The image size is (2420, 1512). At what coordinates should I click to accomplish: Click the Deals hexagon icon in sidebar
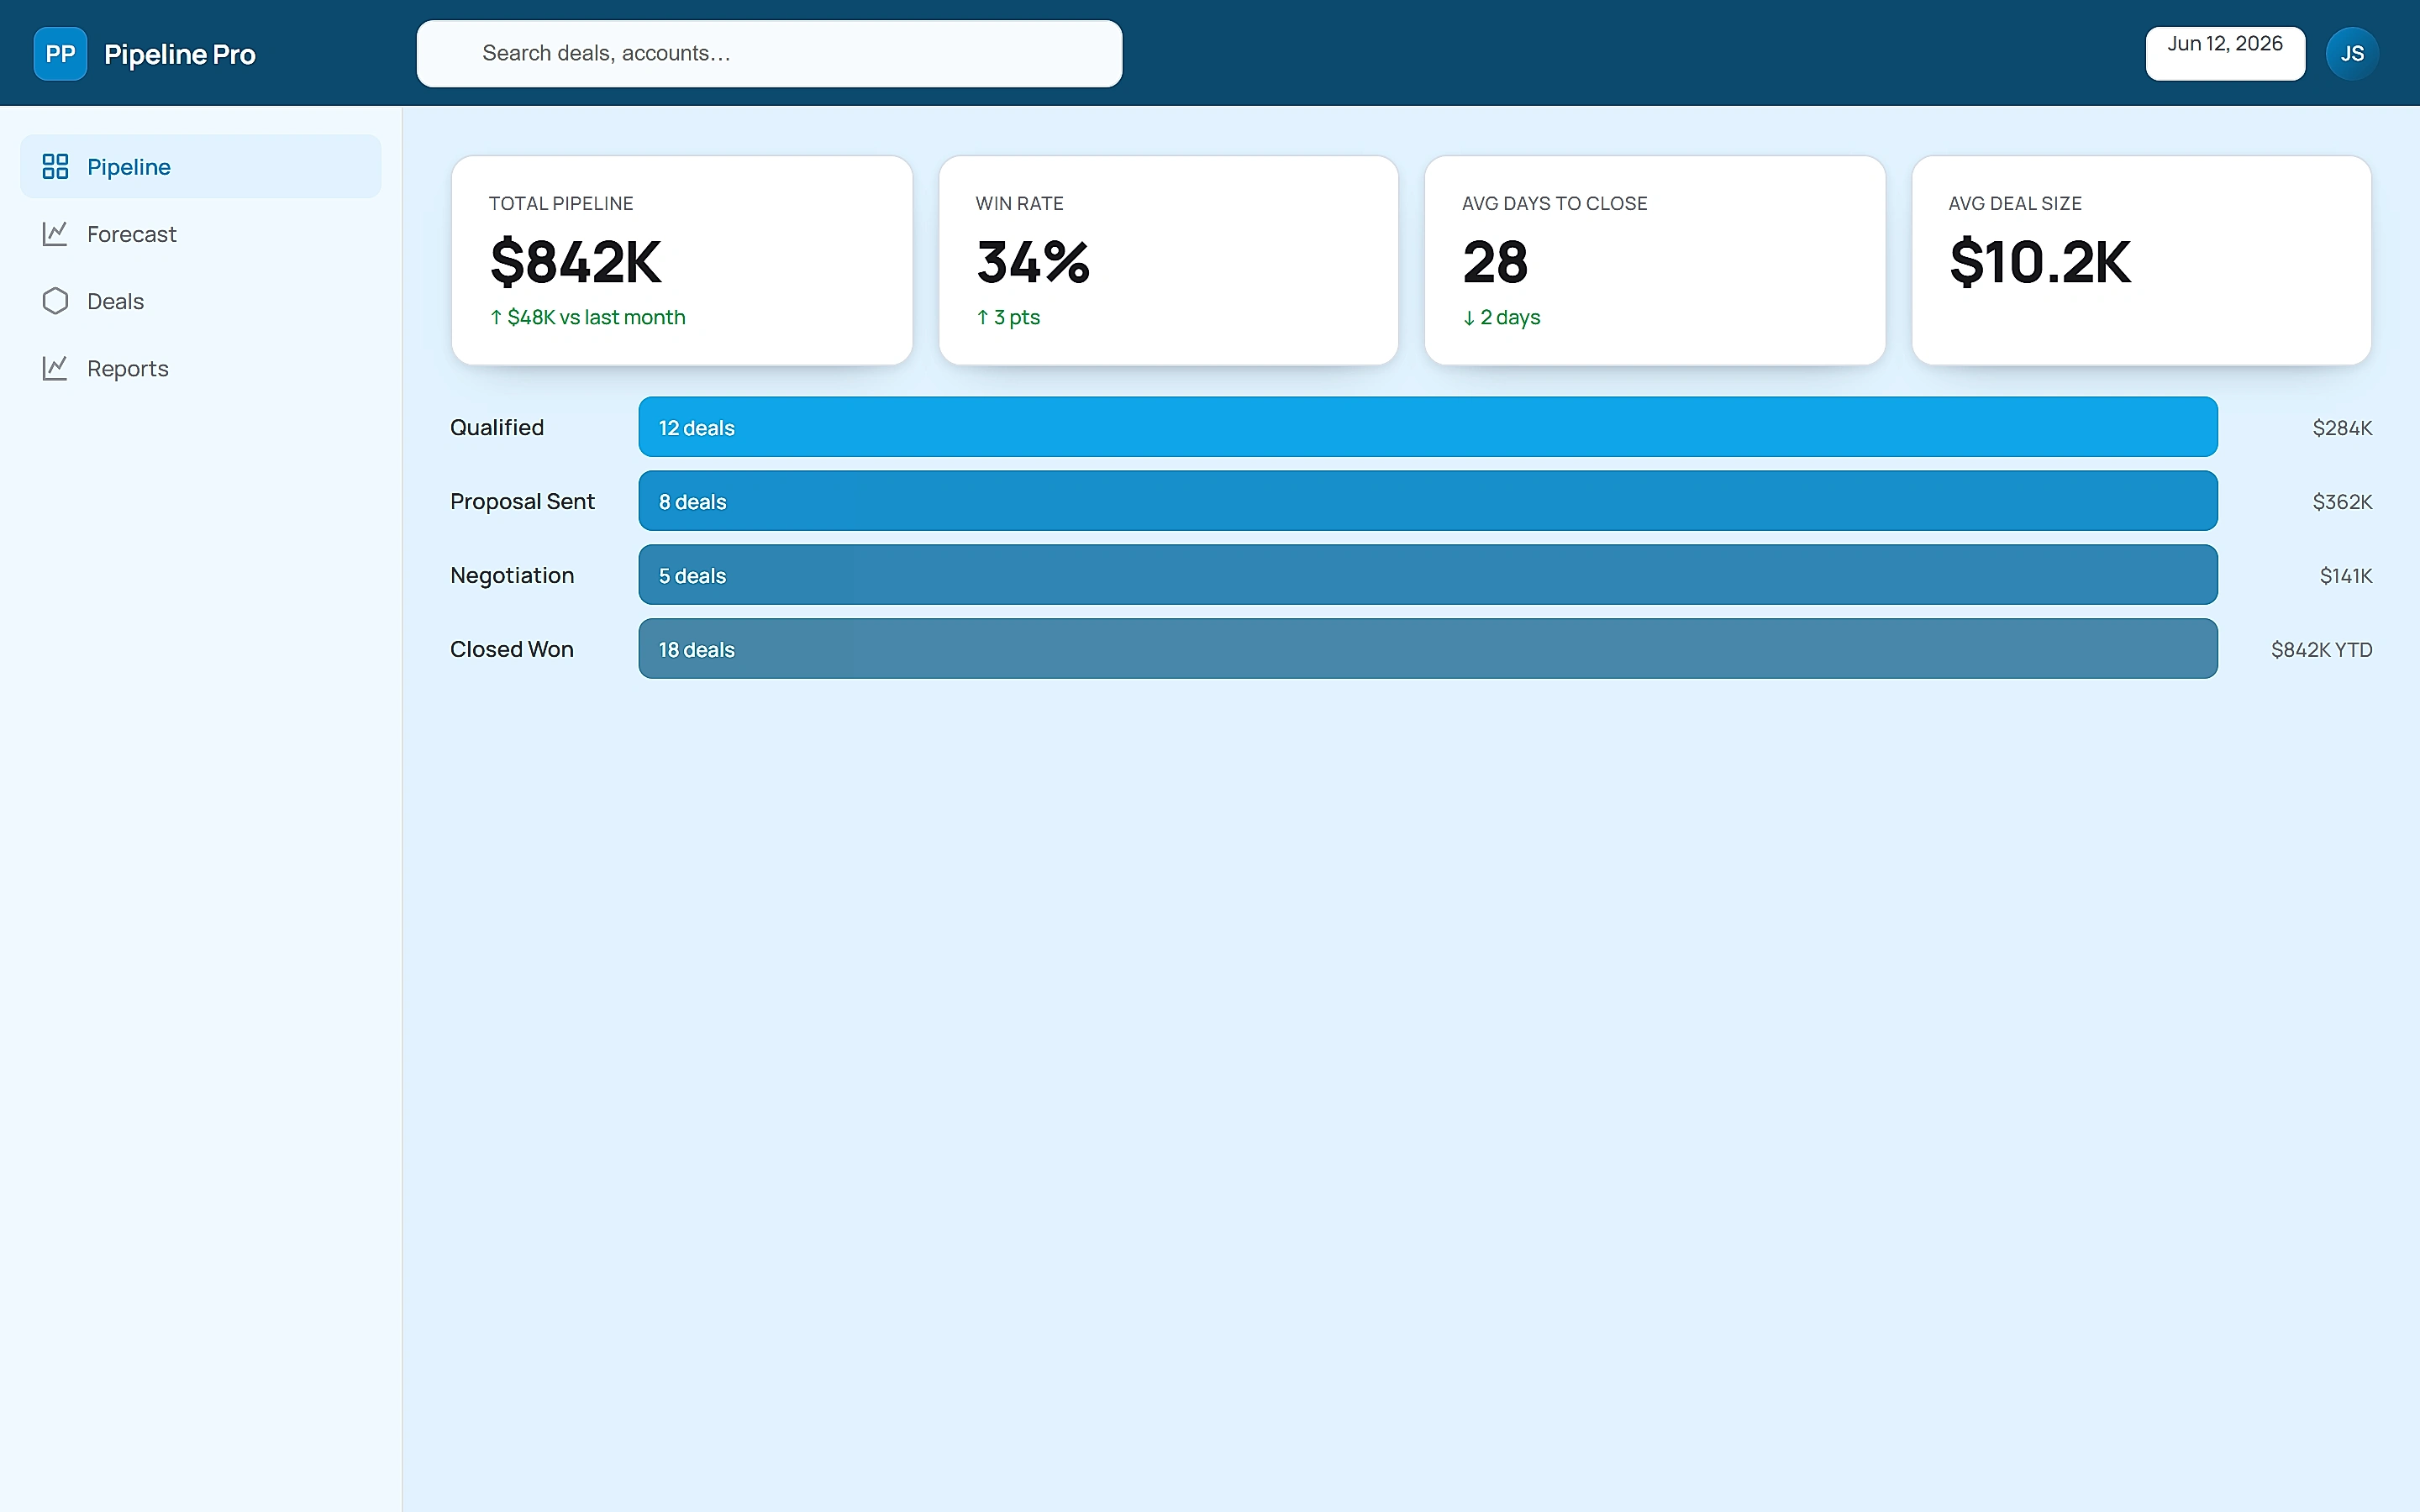click(x=55, y=301)
